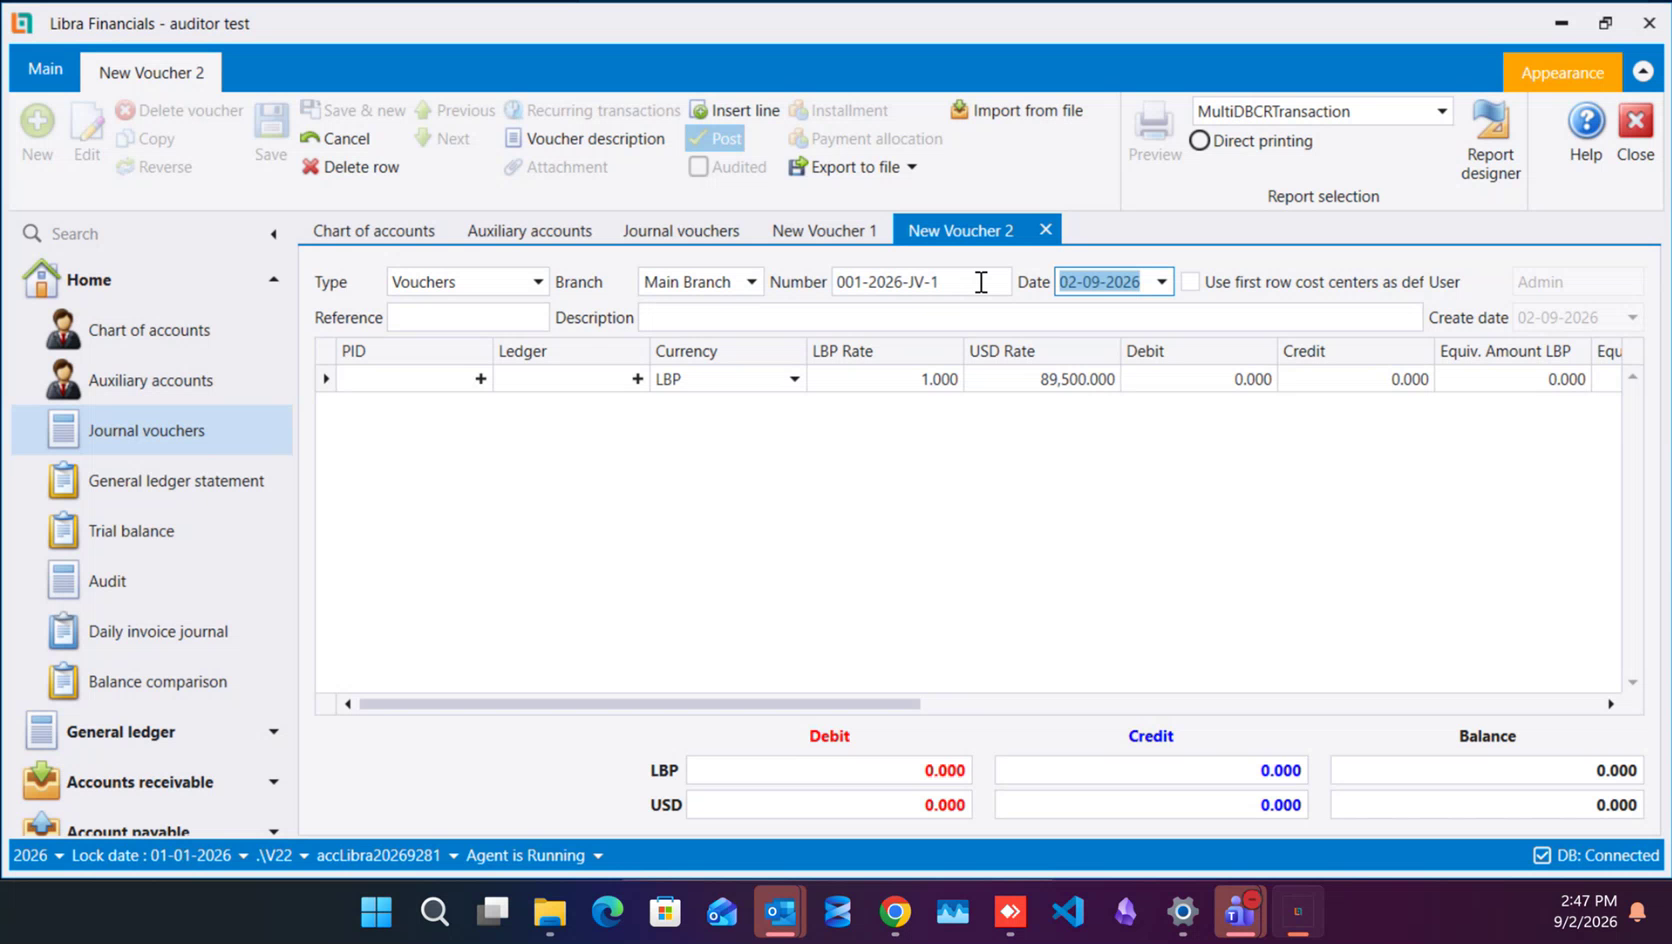
Task: Click the Import from file icon
Action: (959, 109)
